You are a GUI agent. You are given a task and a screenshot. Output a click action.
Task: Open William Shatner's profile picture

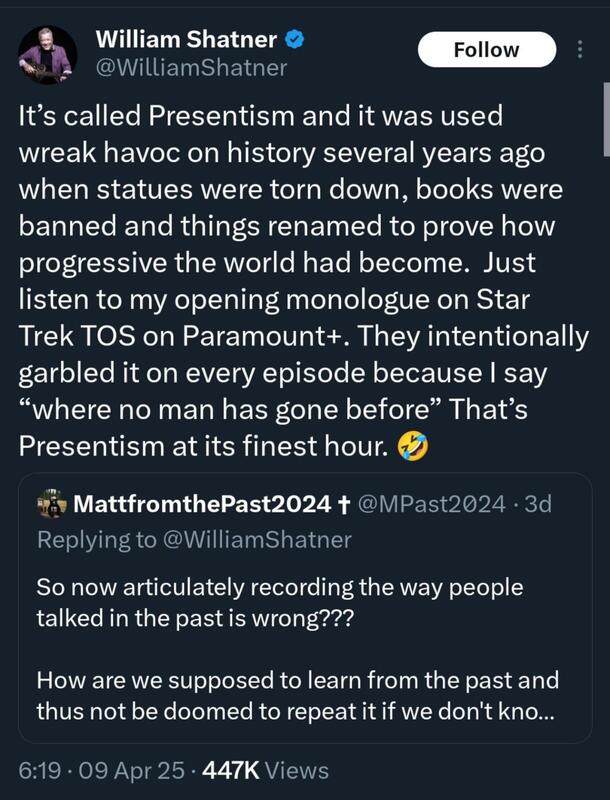(48, 54)
